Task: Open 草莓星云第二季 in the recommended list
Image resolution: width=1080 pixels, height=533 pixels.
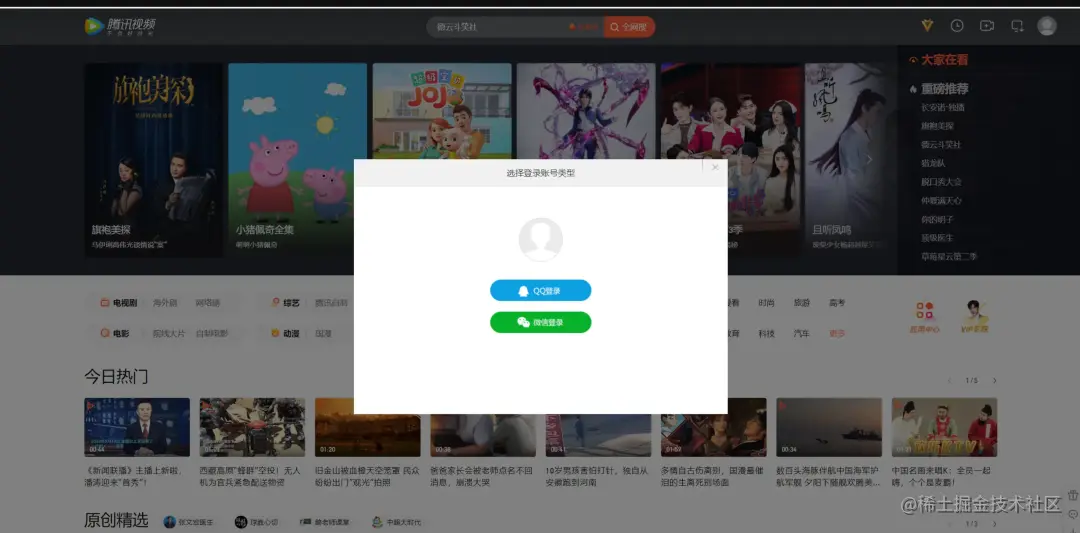Action: [948, 256]
